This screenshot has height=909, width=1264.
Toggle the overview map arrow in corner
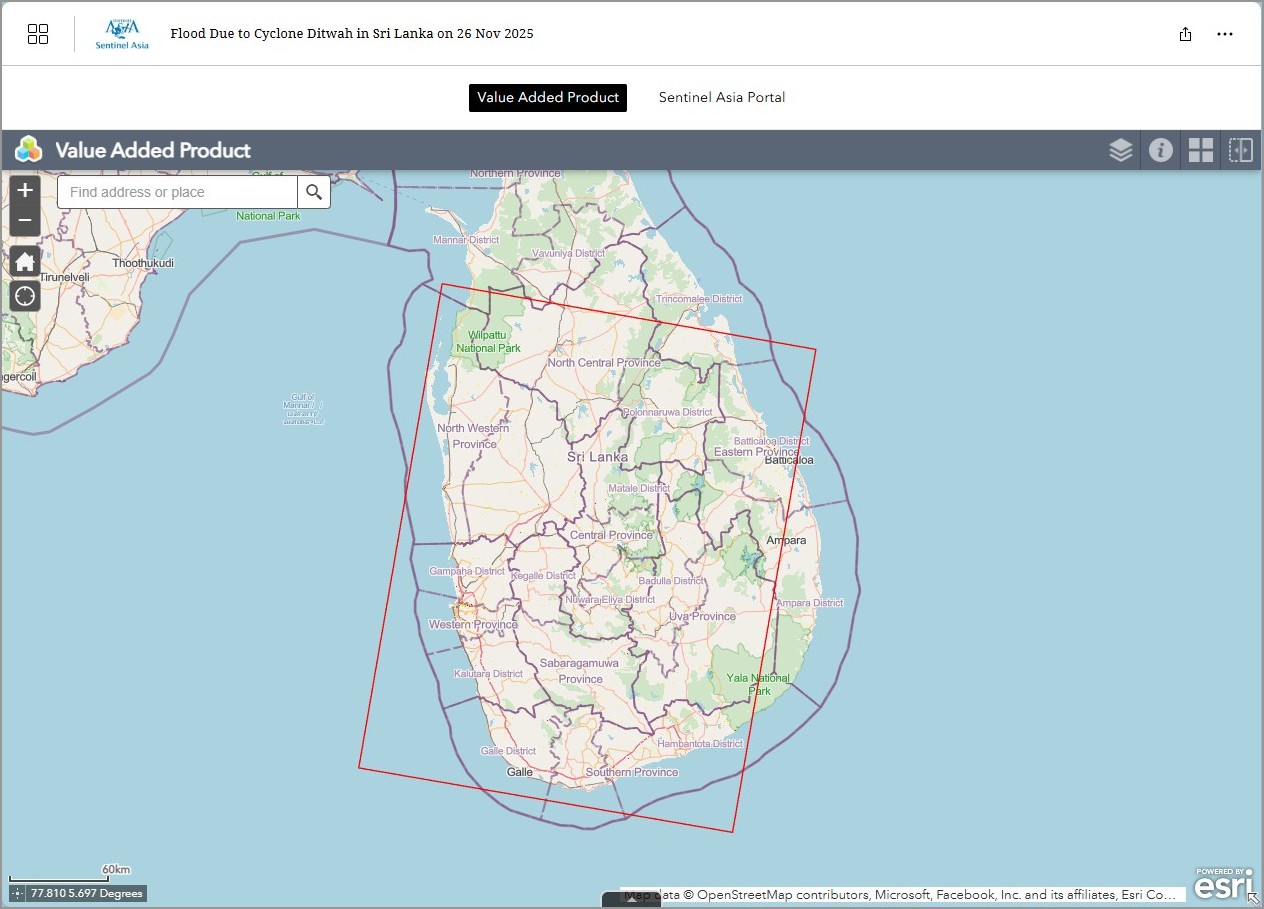coord(1254,899)
